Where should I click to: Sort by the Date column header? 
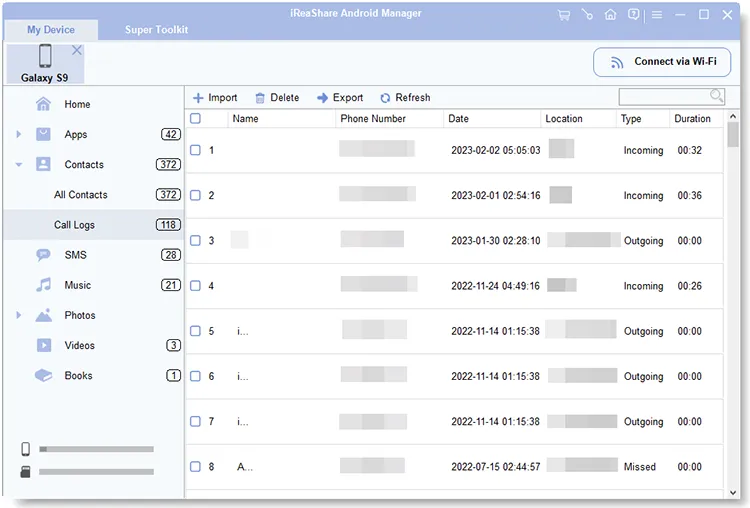(492, 119)
